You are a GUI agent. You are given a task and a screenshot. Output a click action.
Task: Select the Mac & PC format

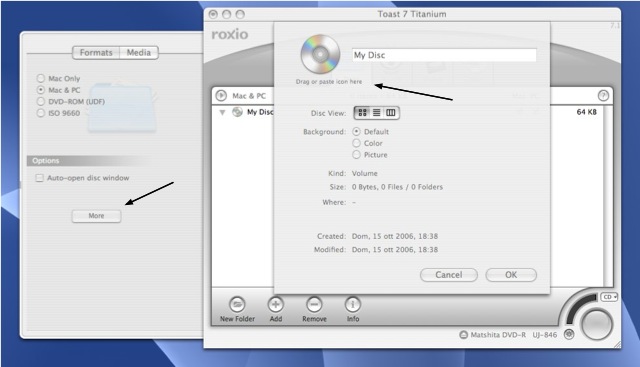click(x=40, y=89)
